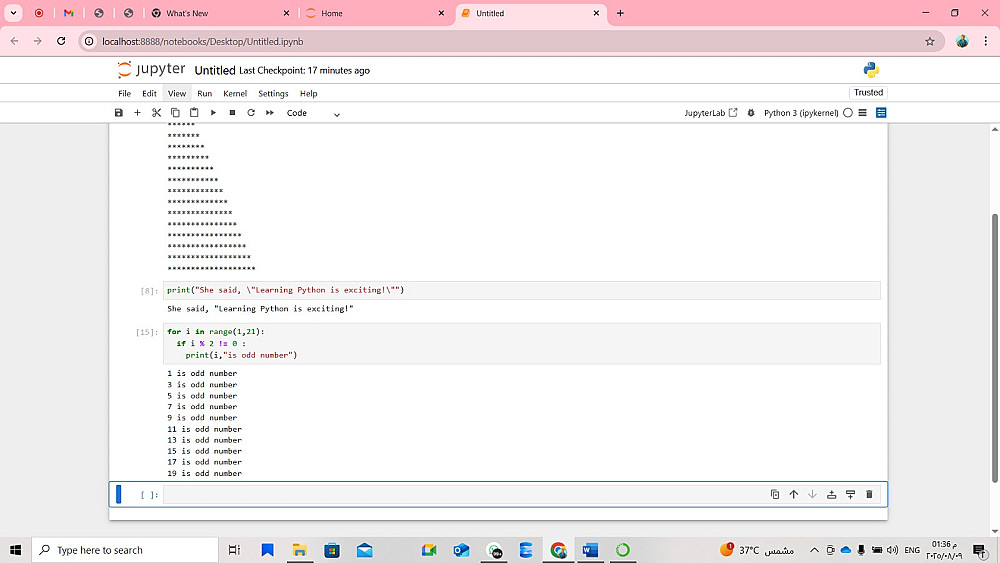Toggle the blue notebook panel icon at toolbar right
The width and height of the screenshot is (1000, 563).
coord(881,113)
